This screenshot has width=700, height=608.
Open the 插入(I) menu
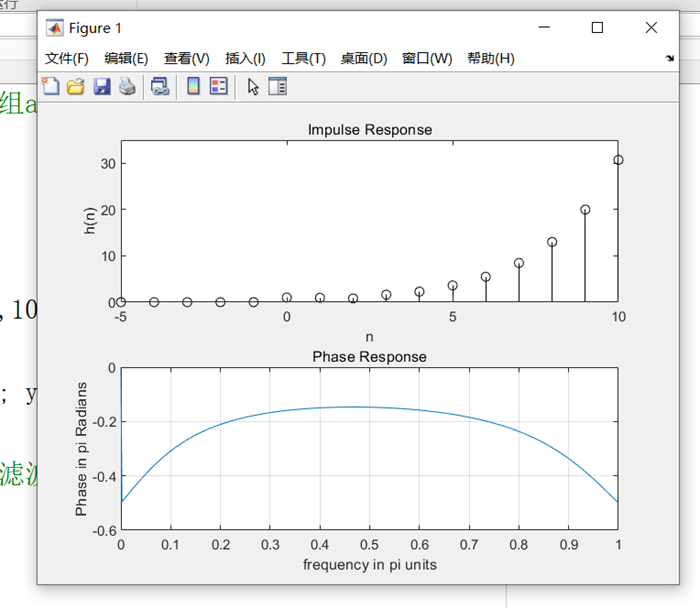click(x=245, y=58)
